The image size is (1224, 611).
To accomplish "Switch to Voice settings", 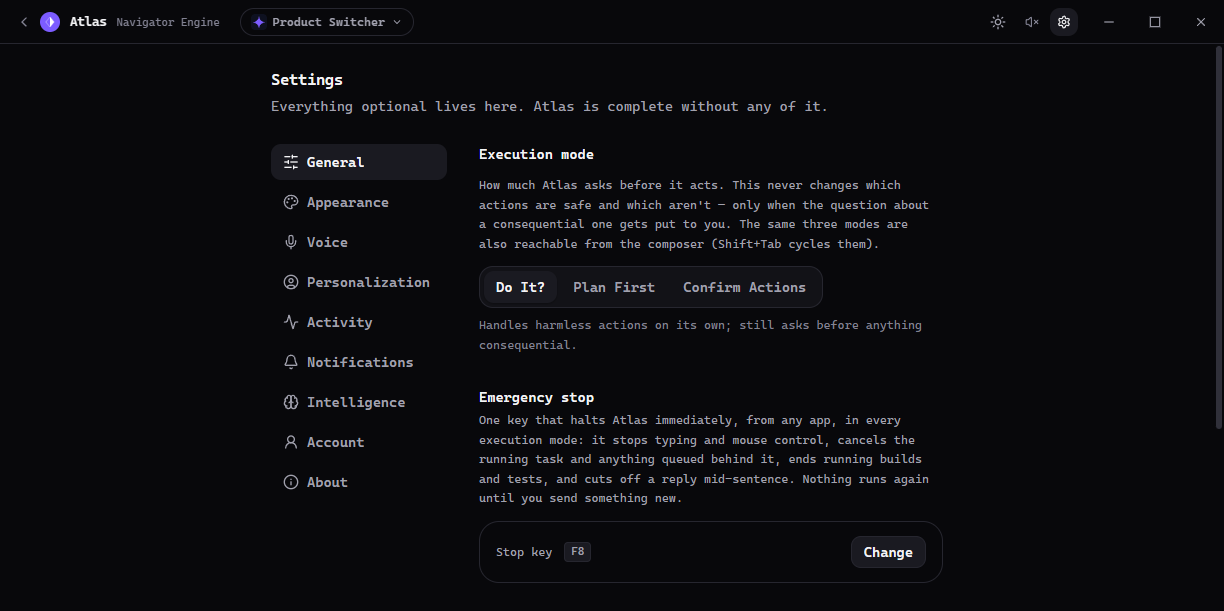I will click(359, 242).
